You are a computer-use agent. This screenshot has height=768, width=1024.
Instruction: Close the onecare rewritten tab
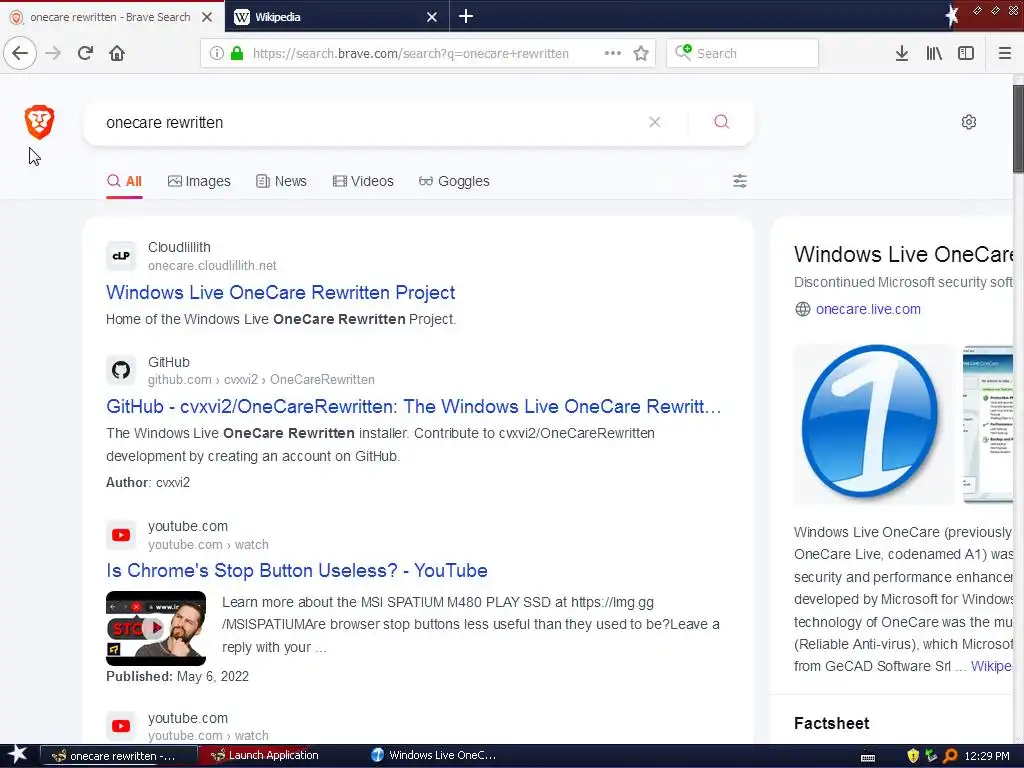click(207, 17)
